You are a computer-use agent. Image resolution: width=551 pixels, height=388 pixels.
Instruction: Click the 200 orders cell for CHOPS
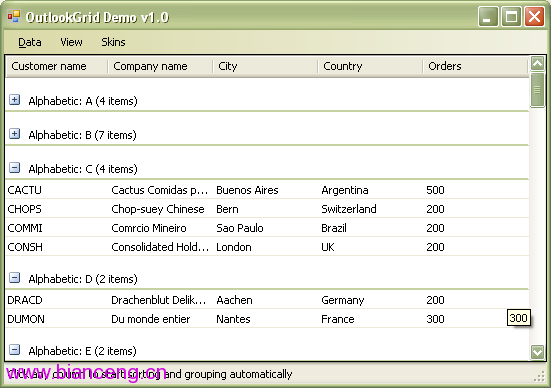click(477, 209)
